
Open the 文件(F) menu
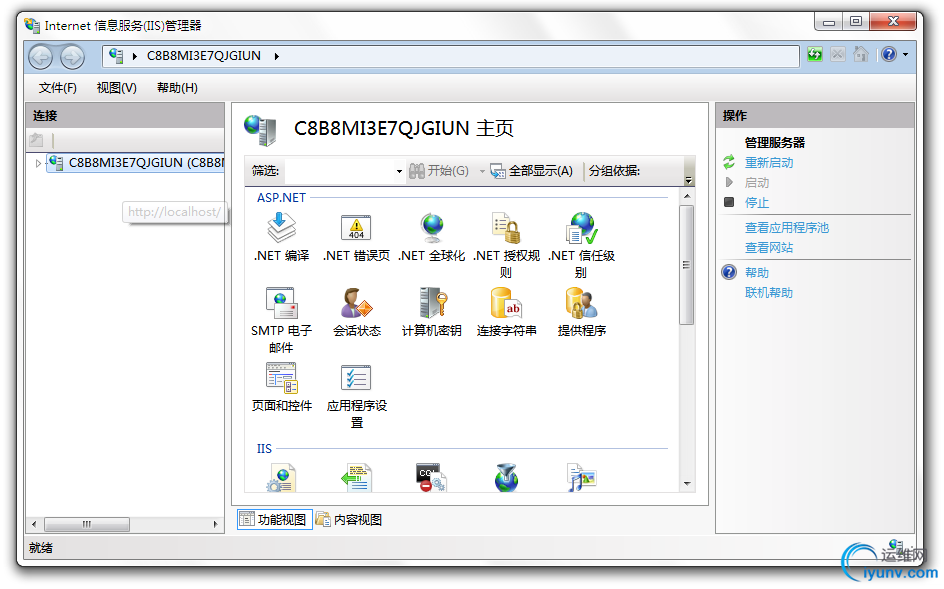(x=58, y=88)
